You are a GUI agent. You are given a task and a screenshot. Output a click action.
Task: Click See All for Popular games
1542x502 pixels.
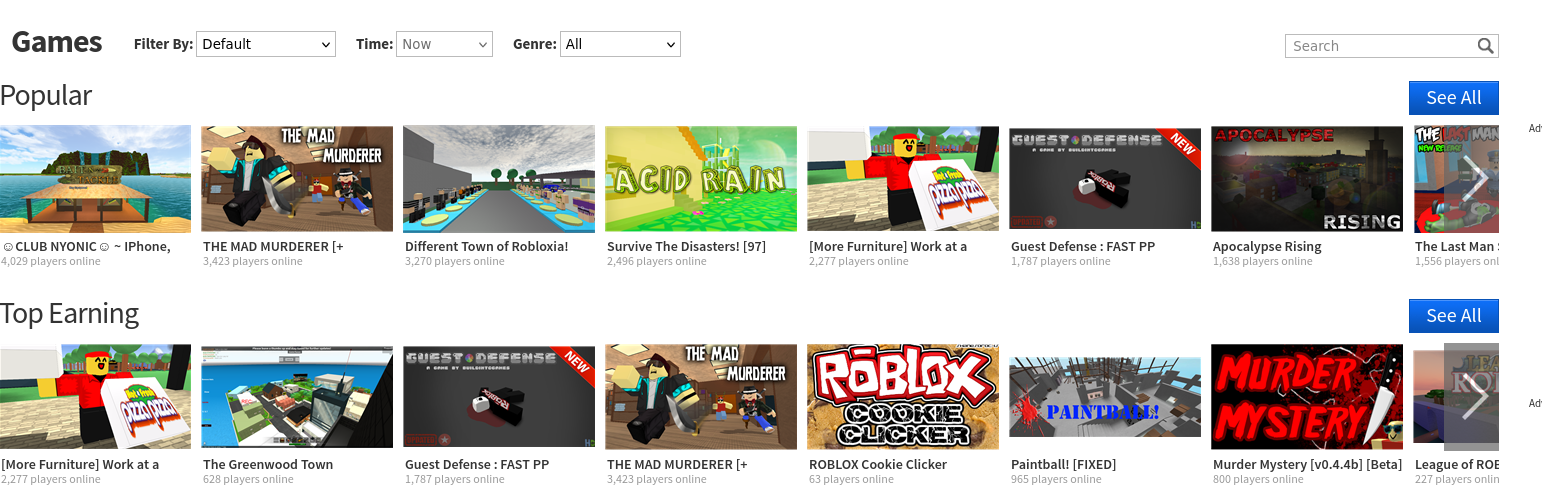(x=1453, y=97)
